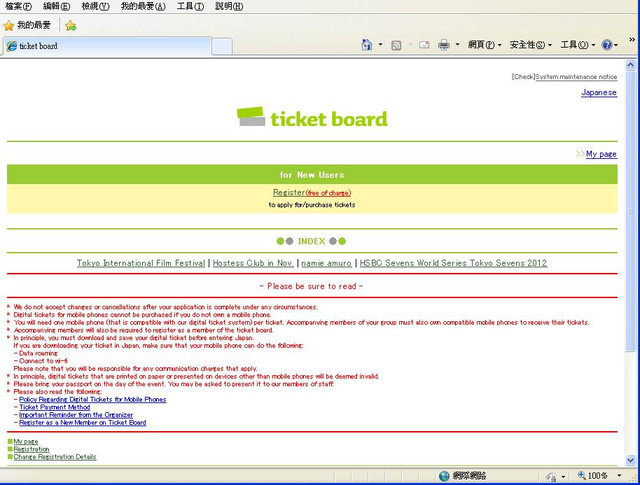This screenshot has width=640, height=485.
Task: Open HSBC Sevens World Series Tokyo Sevens 2012
Action: 453,263
